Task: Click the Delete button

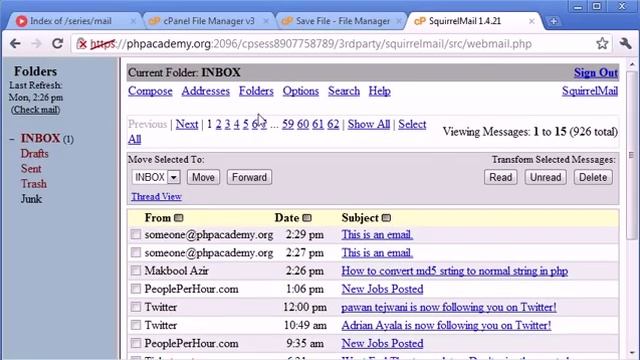Action: click(593, 177)
